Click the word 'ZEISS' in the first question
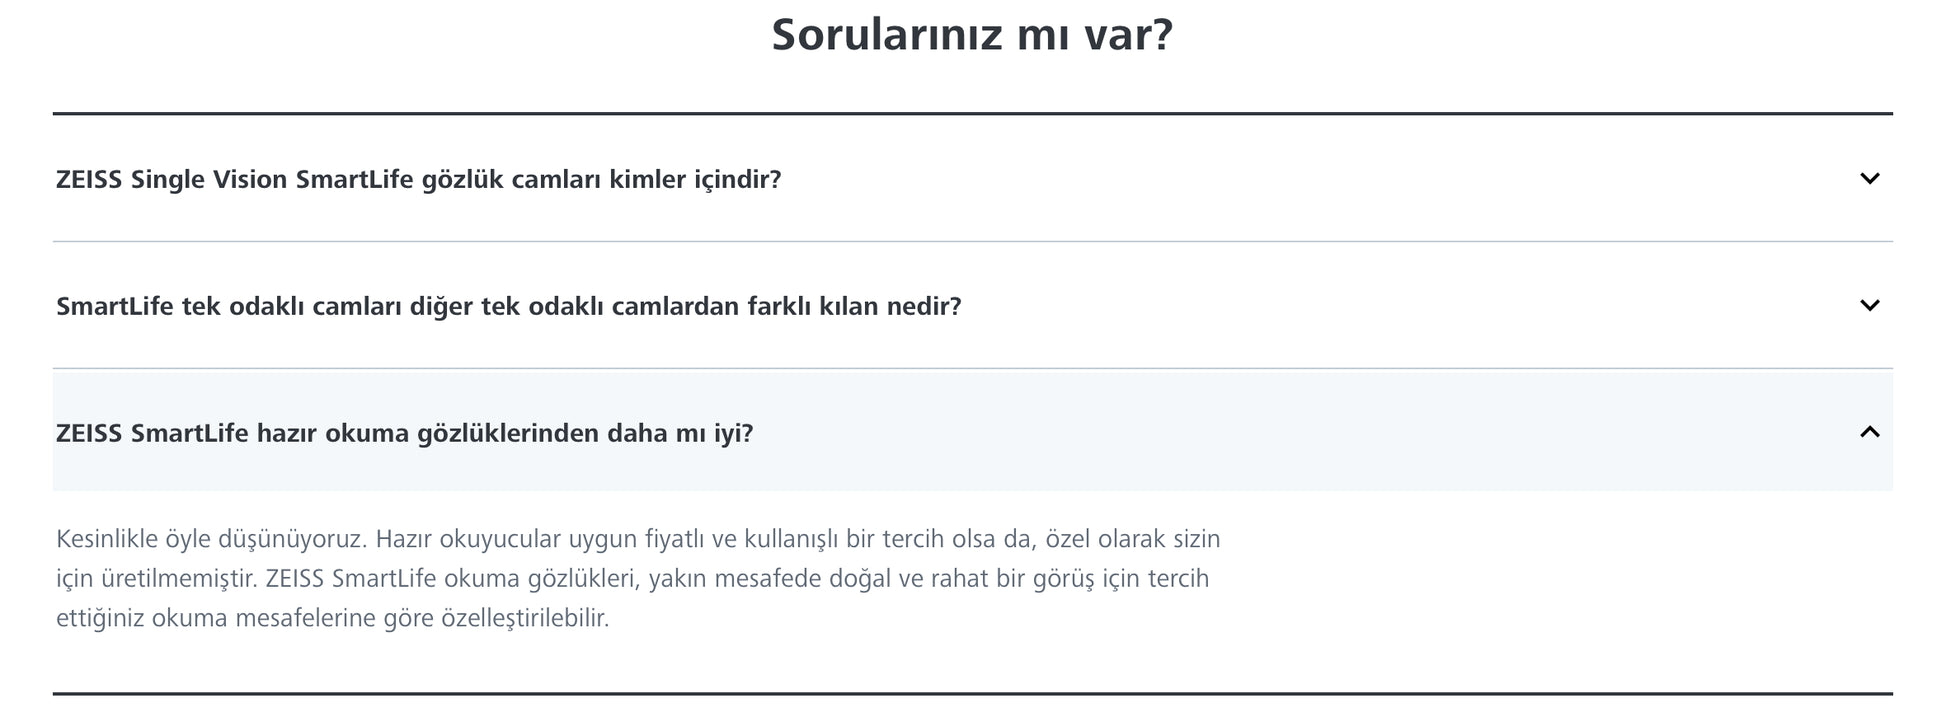1946x717 pixels. 89,180
